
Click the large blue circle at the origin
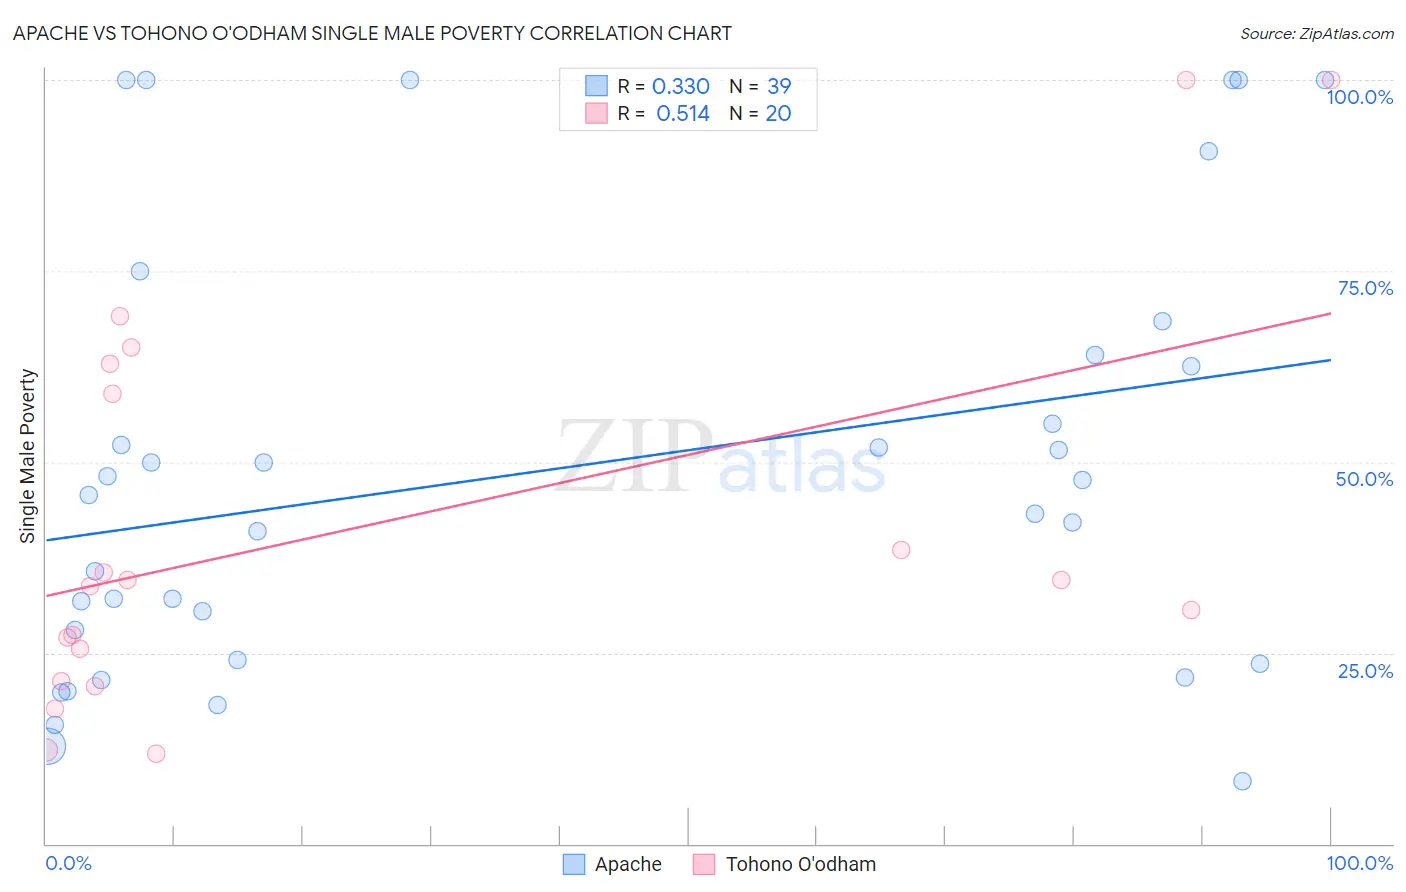tap(47, 746)
